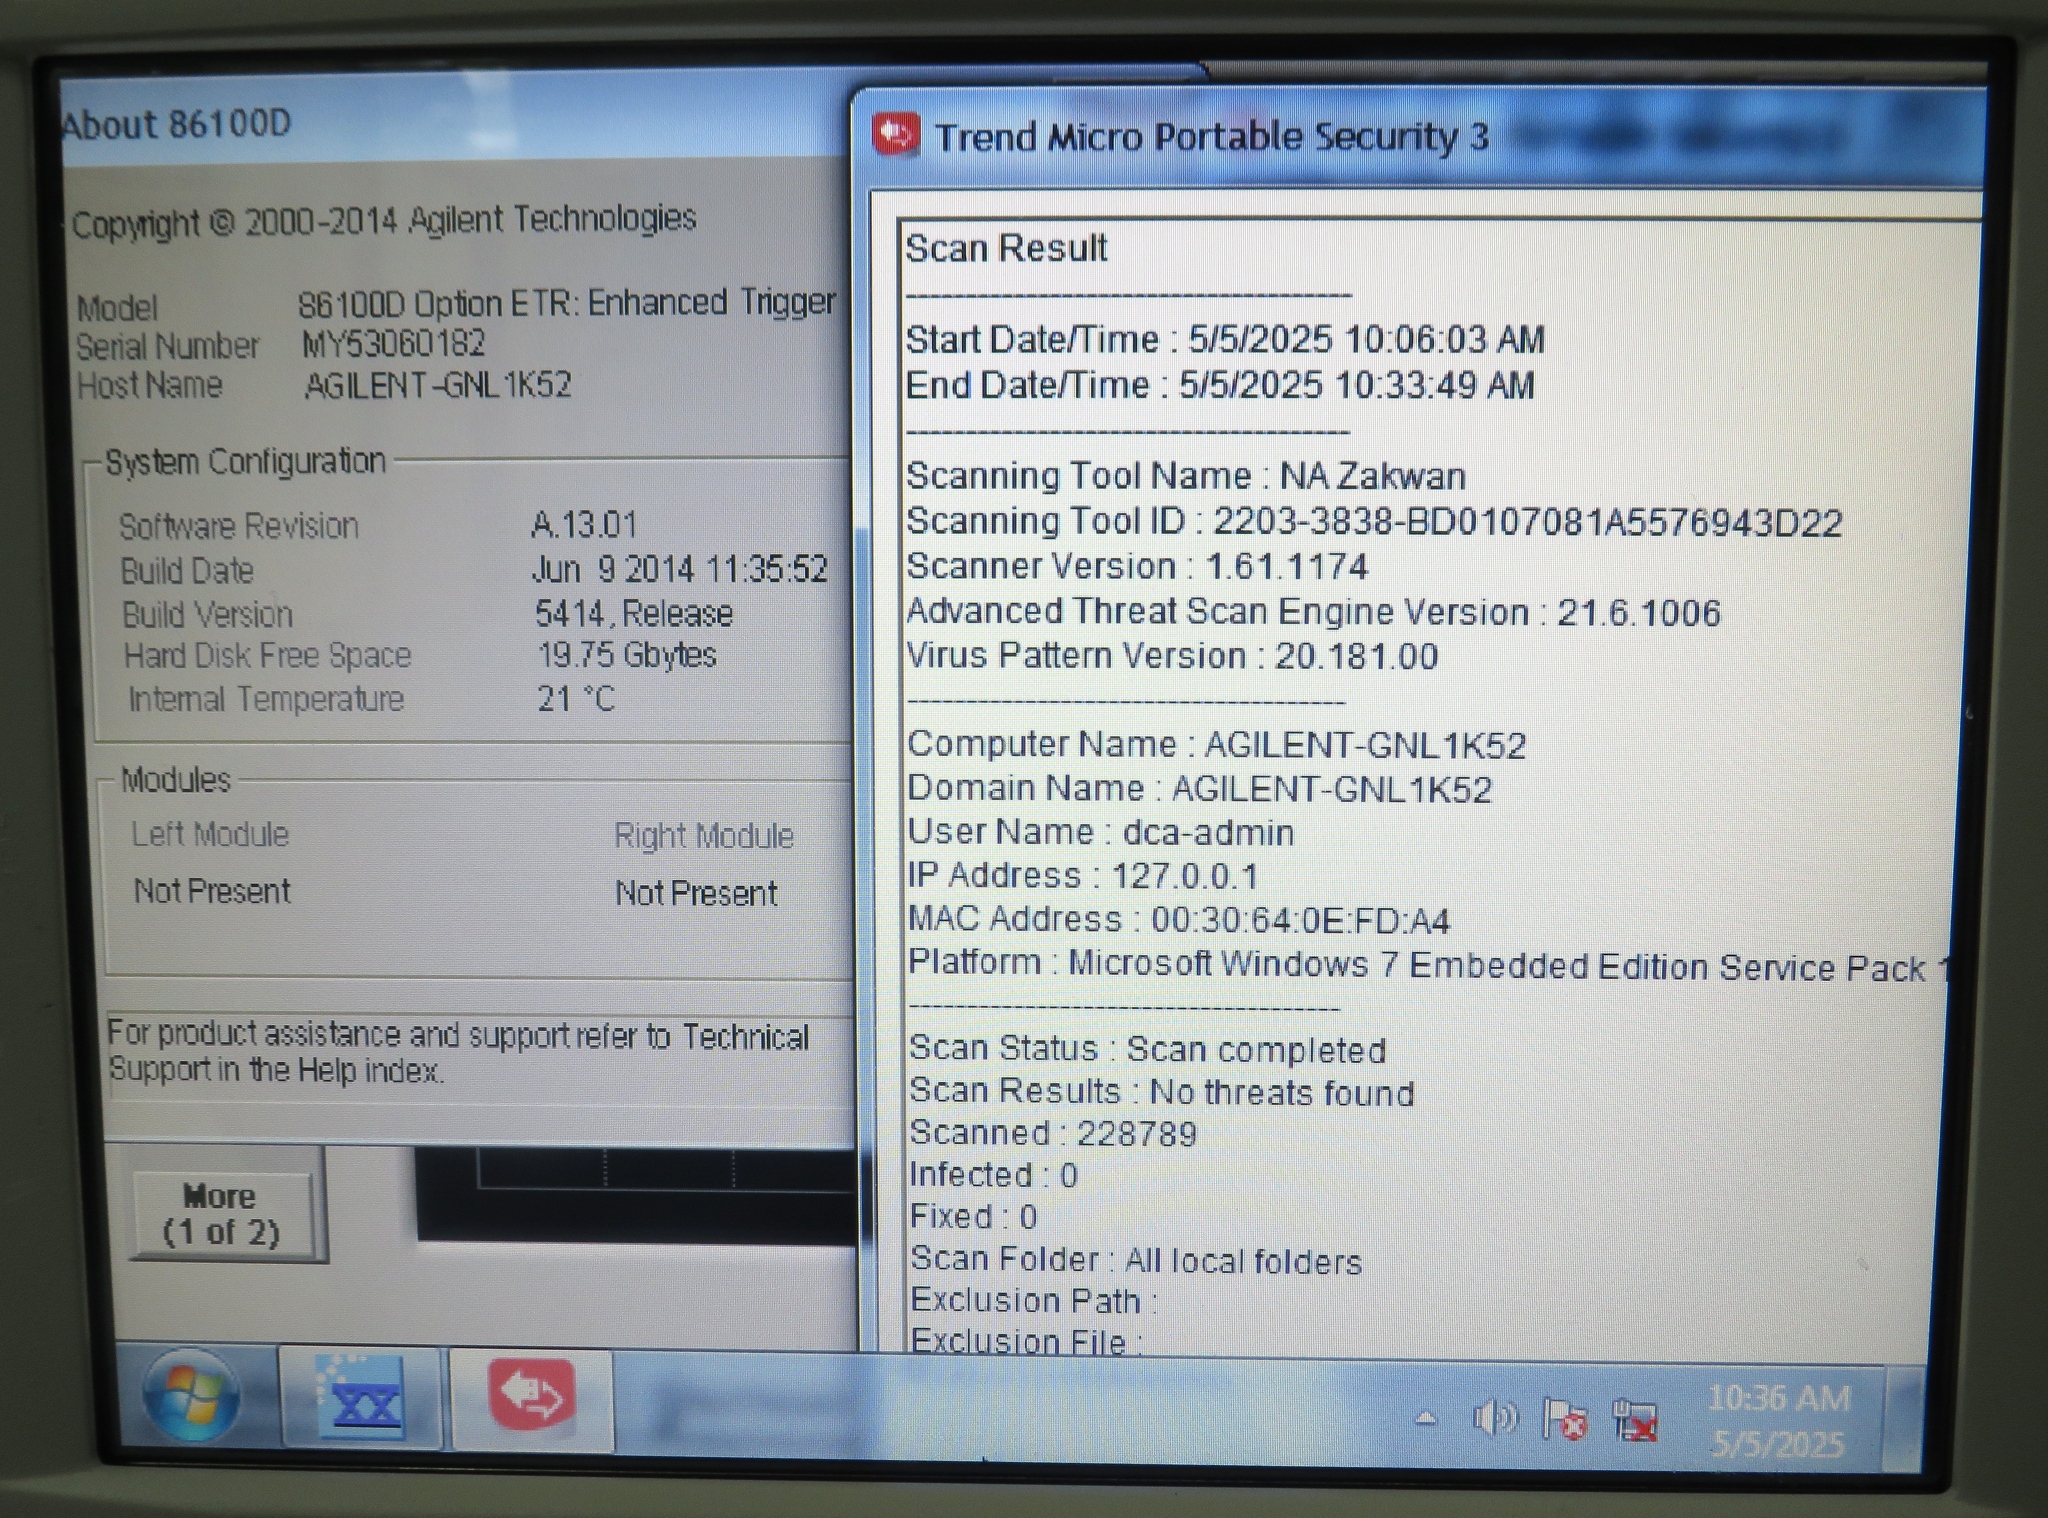Screen dimensions: 2048x1518
Task: Click Right Module Not Present text
Action: 696,892
